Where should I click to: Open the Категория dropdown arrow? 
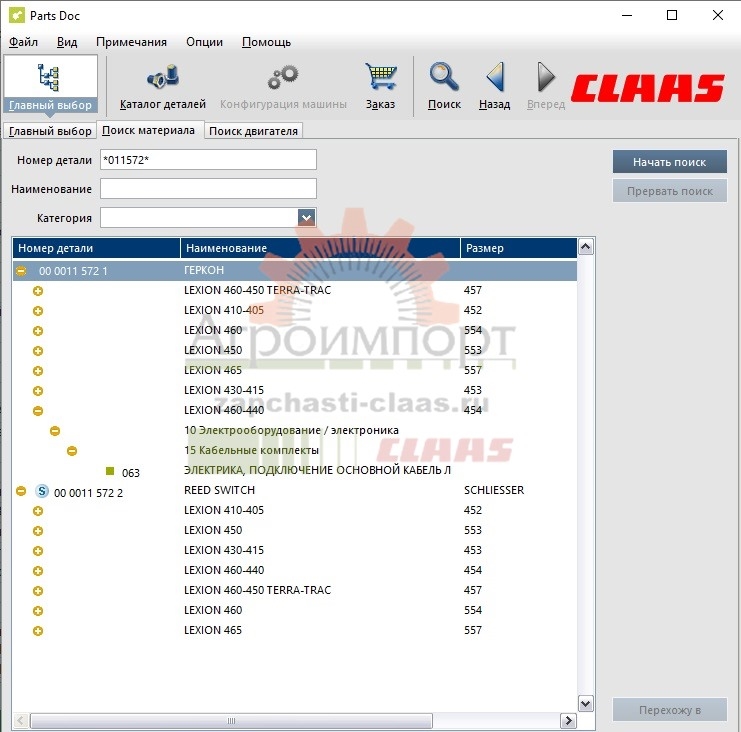[306, 217]
